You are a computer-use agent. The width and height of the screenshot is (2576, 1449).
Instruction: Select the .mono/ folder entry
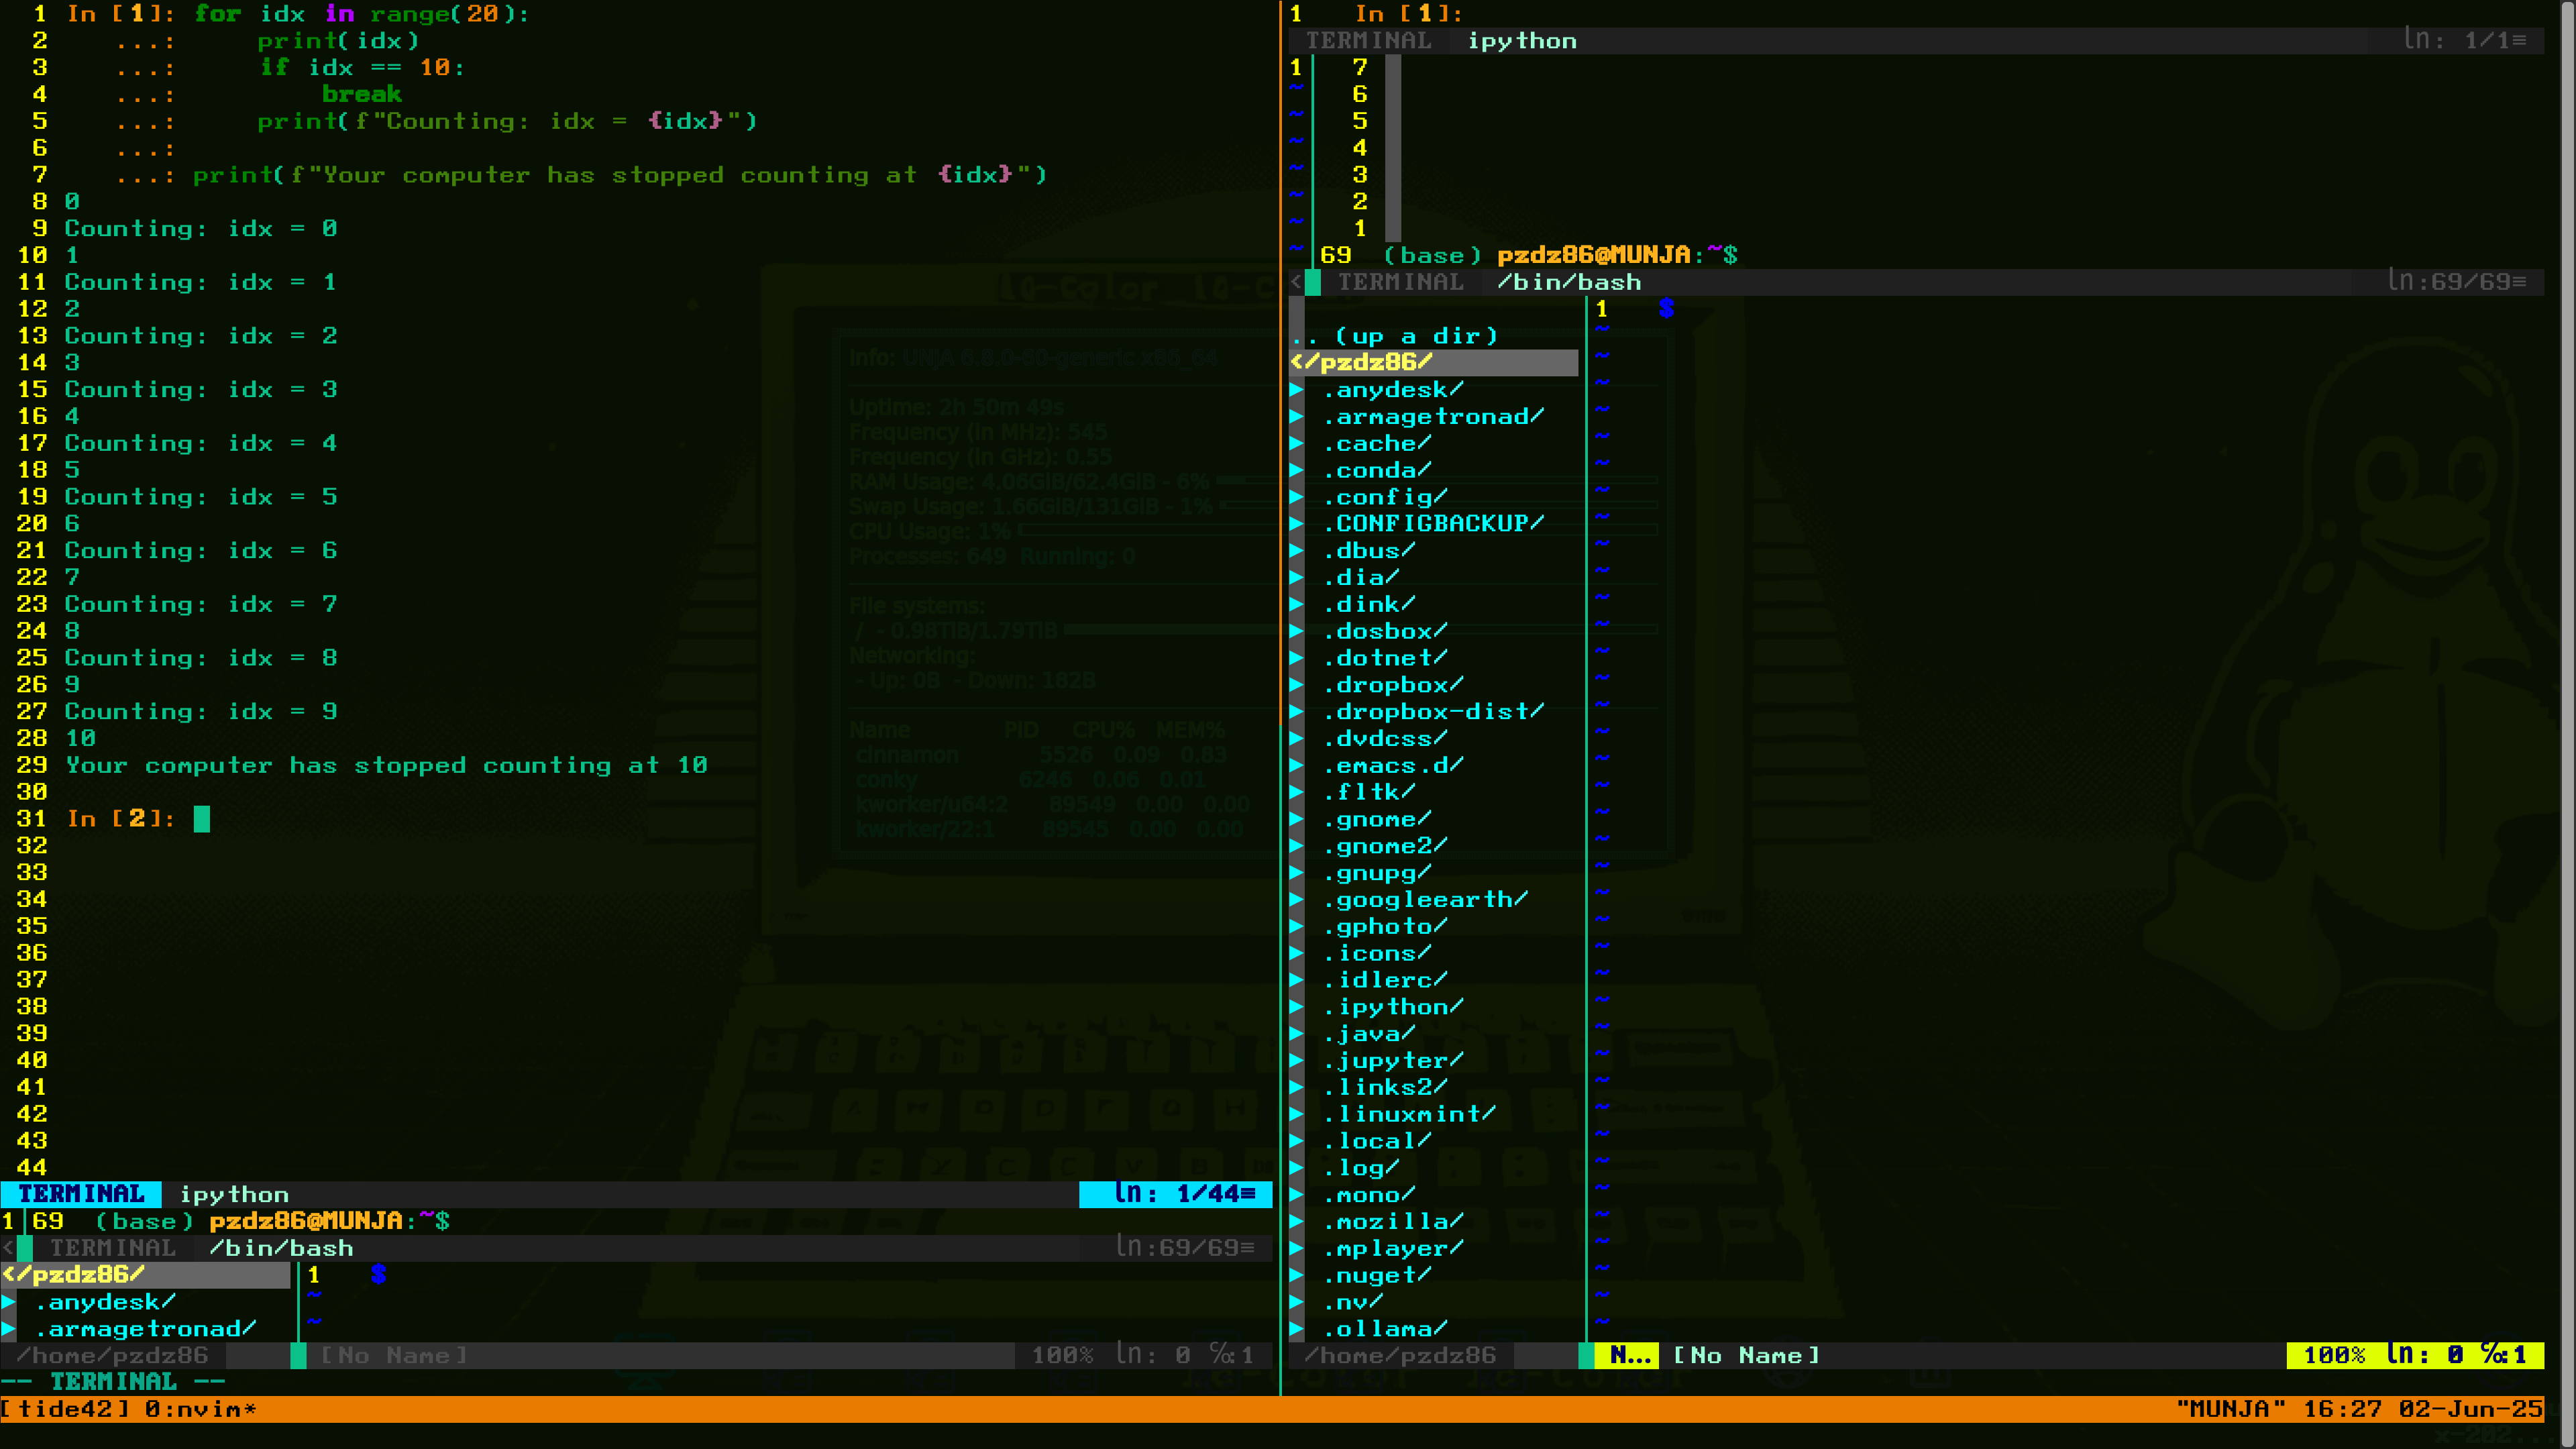tap(1369, 1195)
